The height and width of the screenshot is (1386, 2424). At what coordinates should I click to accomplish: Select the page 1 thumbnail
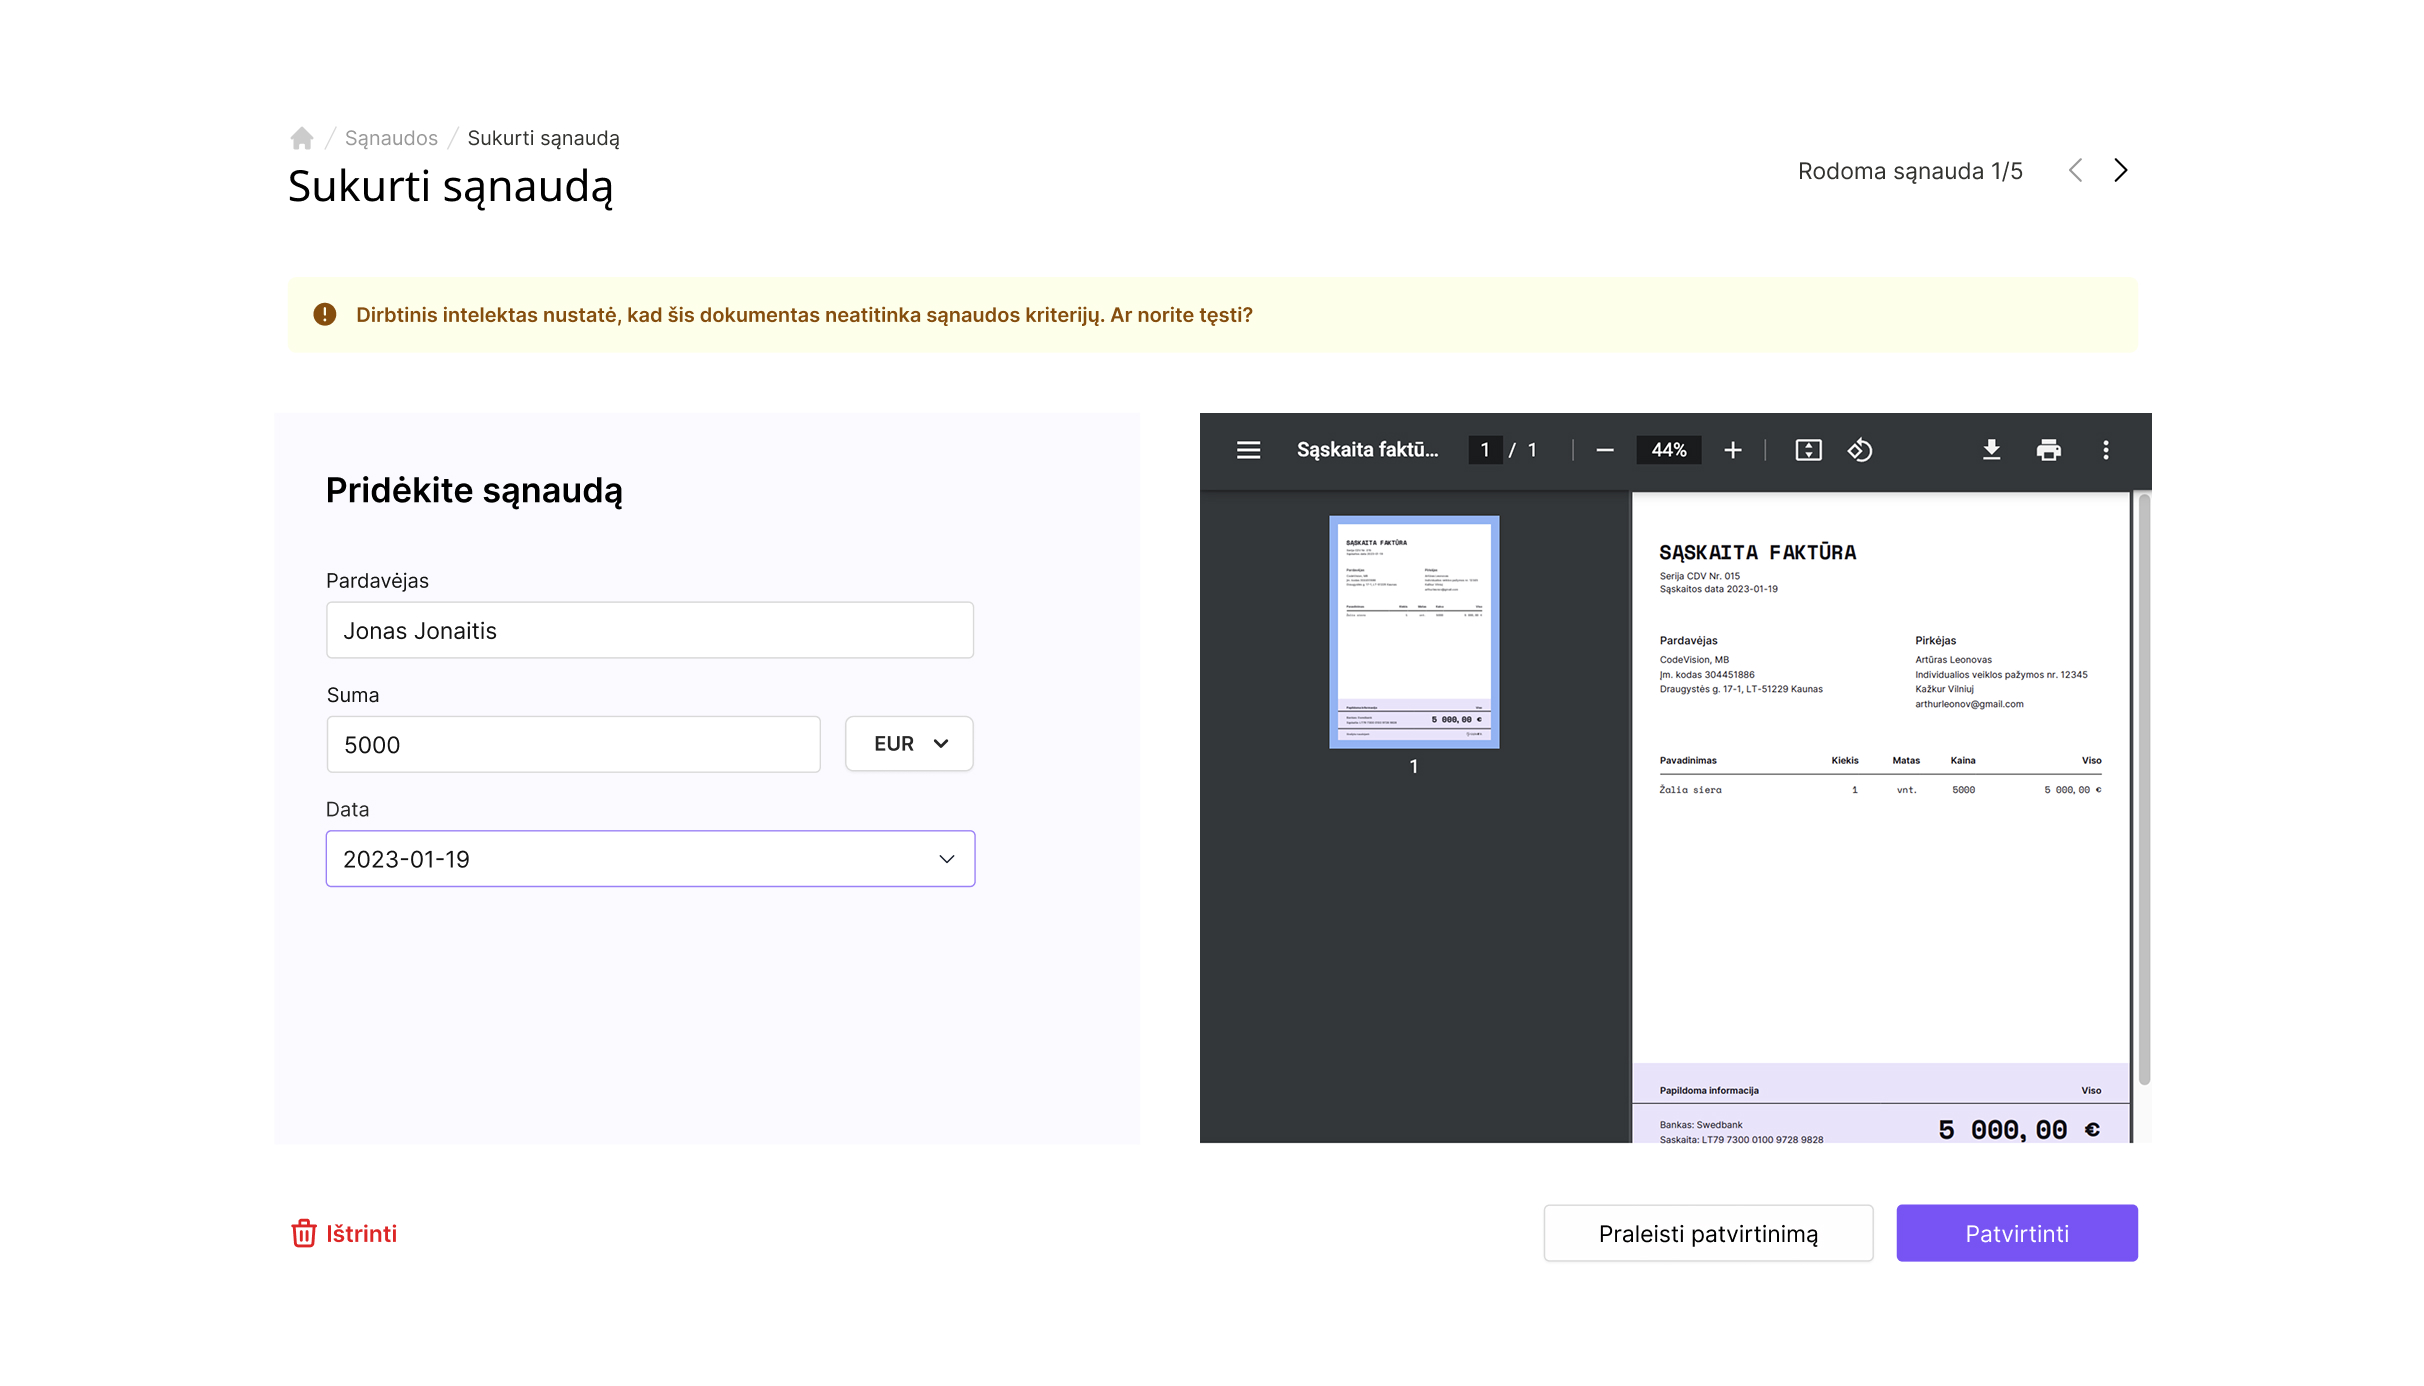(1414, 632)
